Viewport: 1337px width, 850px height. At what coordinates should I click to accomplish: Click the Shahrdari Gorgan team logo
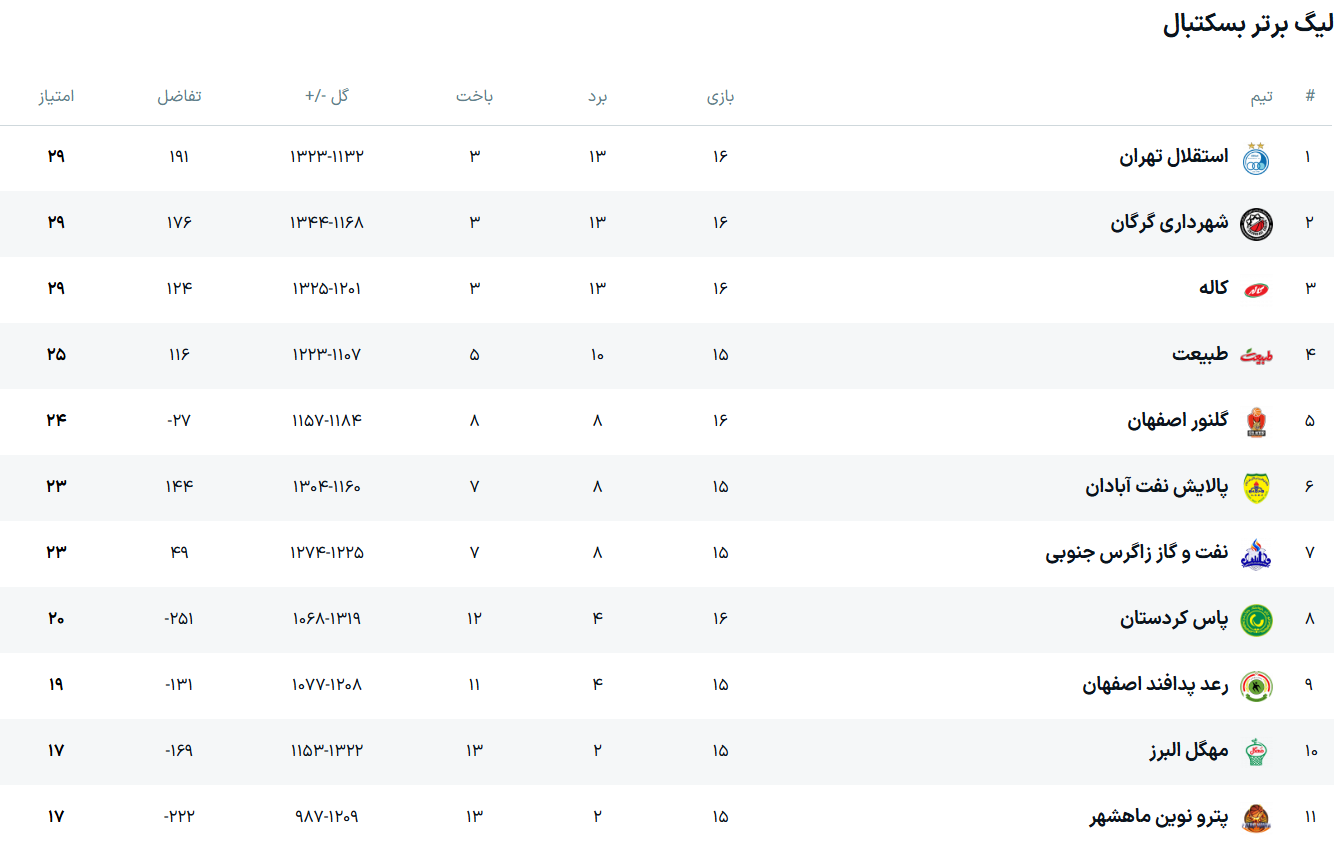click(1256, 224)
